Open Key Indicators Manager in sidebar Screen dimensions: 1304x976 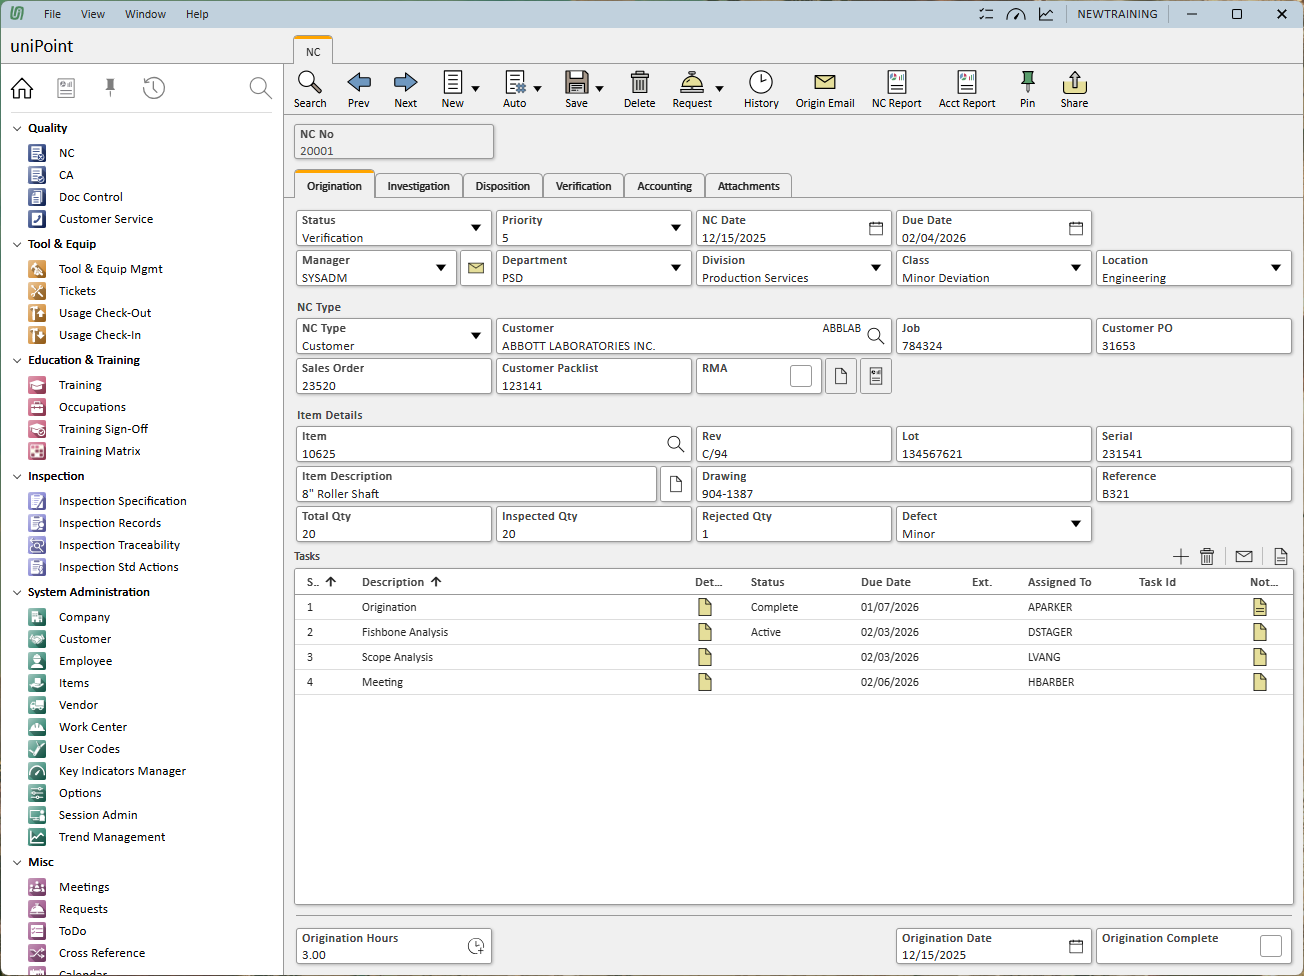pyautogui.click(x=122, y=771)
